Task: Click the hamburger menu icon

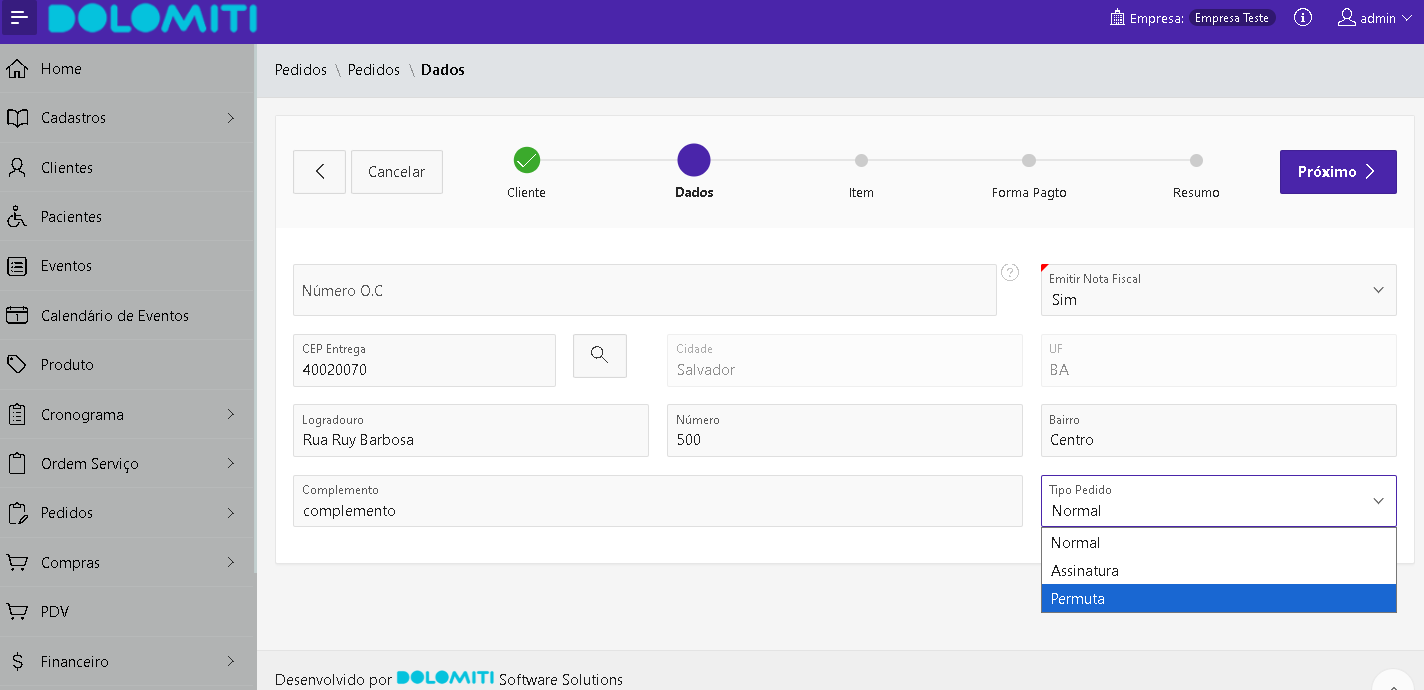Action: point(20,18)
